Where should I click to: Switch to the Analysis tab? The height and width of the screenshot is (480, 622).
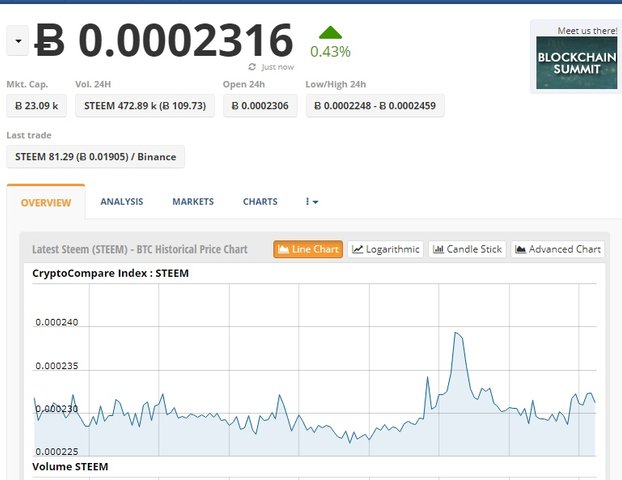(122, 202)
